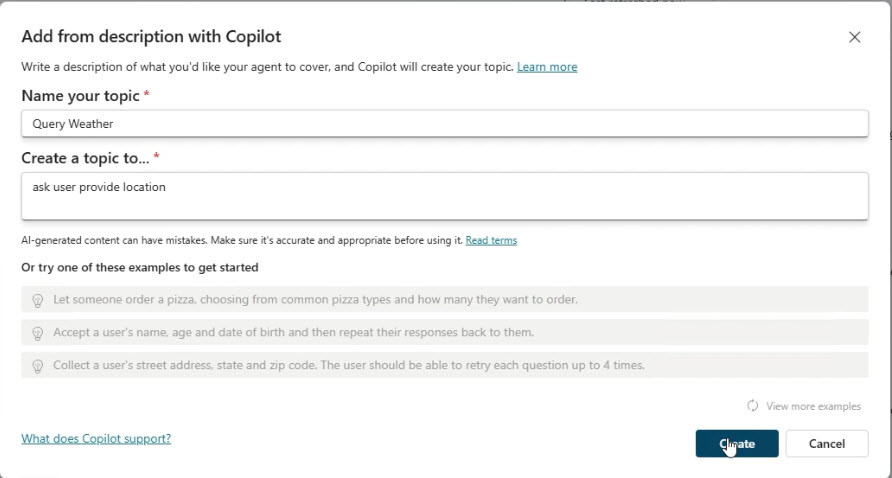Click the 'Or try one of these examples' heading
The width and height of the screenshot is (892, 478).
pyautogui.click(x=140, y=267)
